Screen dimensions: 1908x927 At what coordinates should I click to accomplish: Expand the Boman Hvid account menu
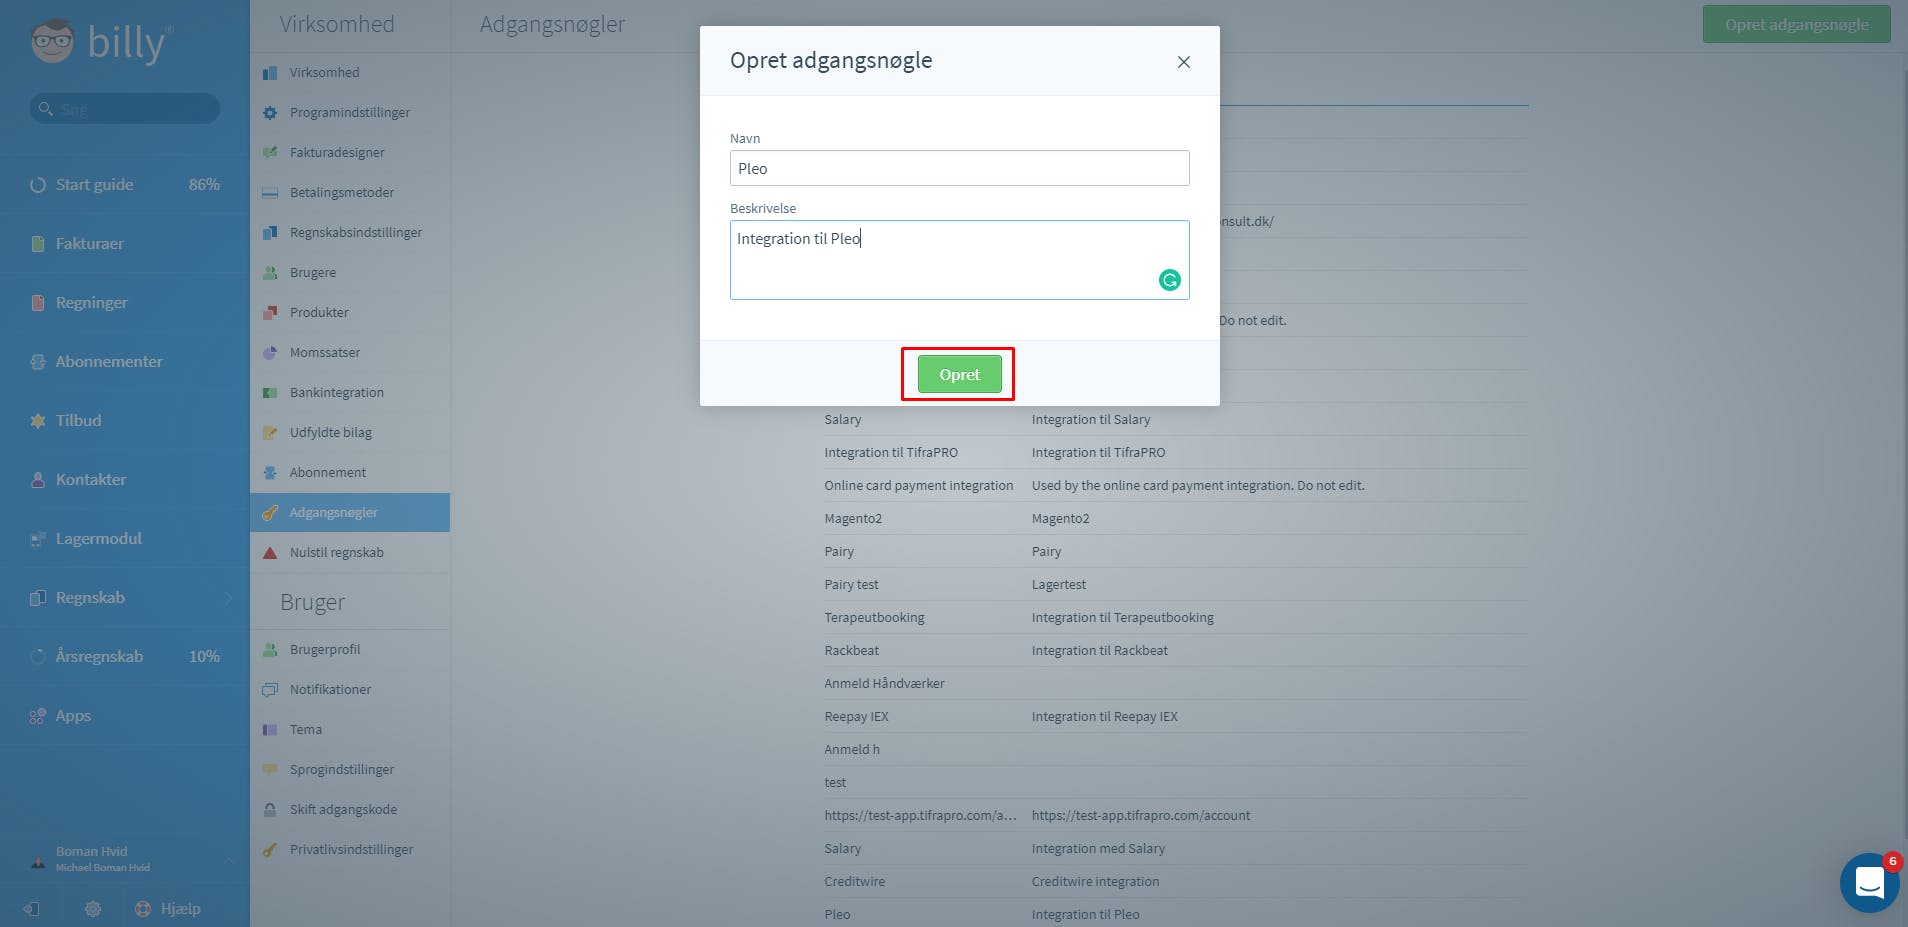(x=228, y=859)
